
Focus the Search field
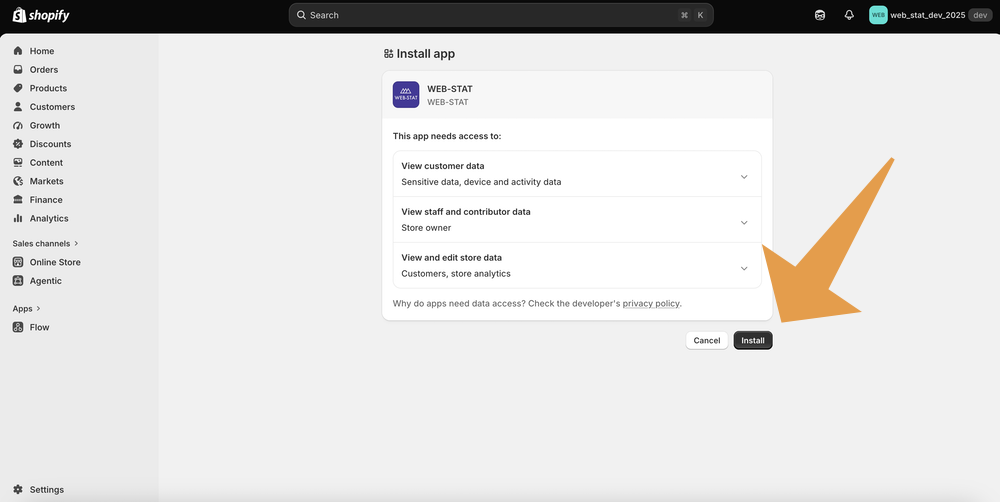coord(501,15)
